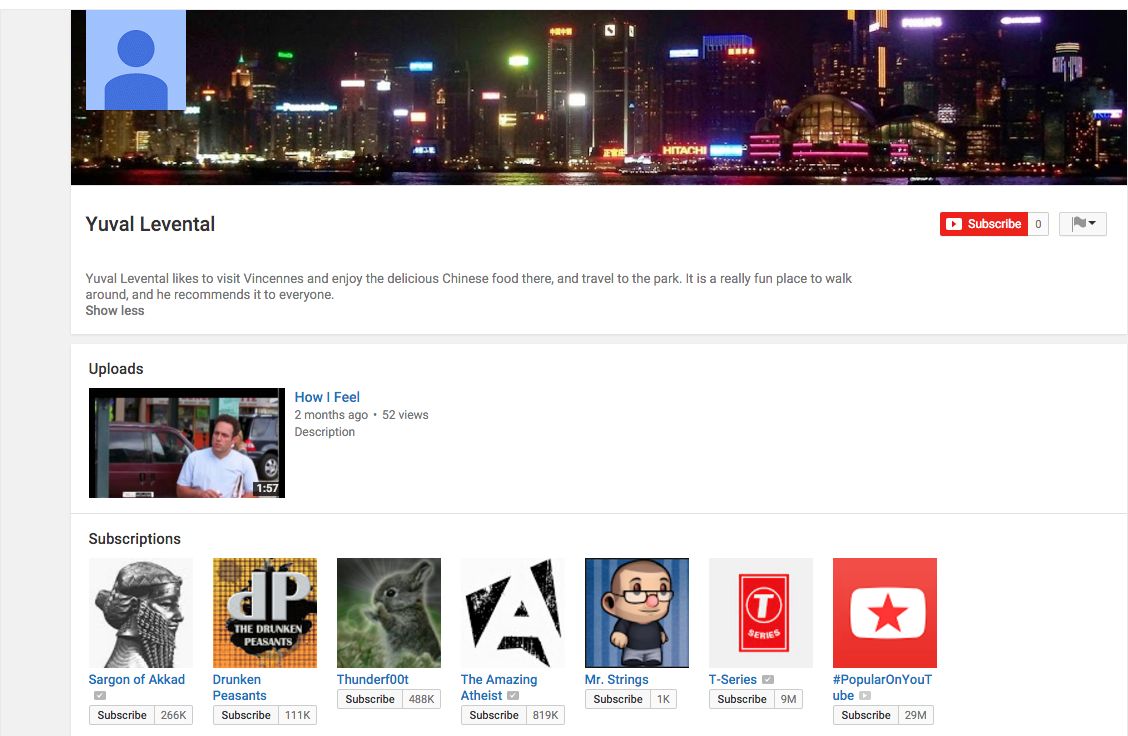Open the flag report dropdown
The width and height of the screenshot is (1128, 736).
tap(1082, 224)
